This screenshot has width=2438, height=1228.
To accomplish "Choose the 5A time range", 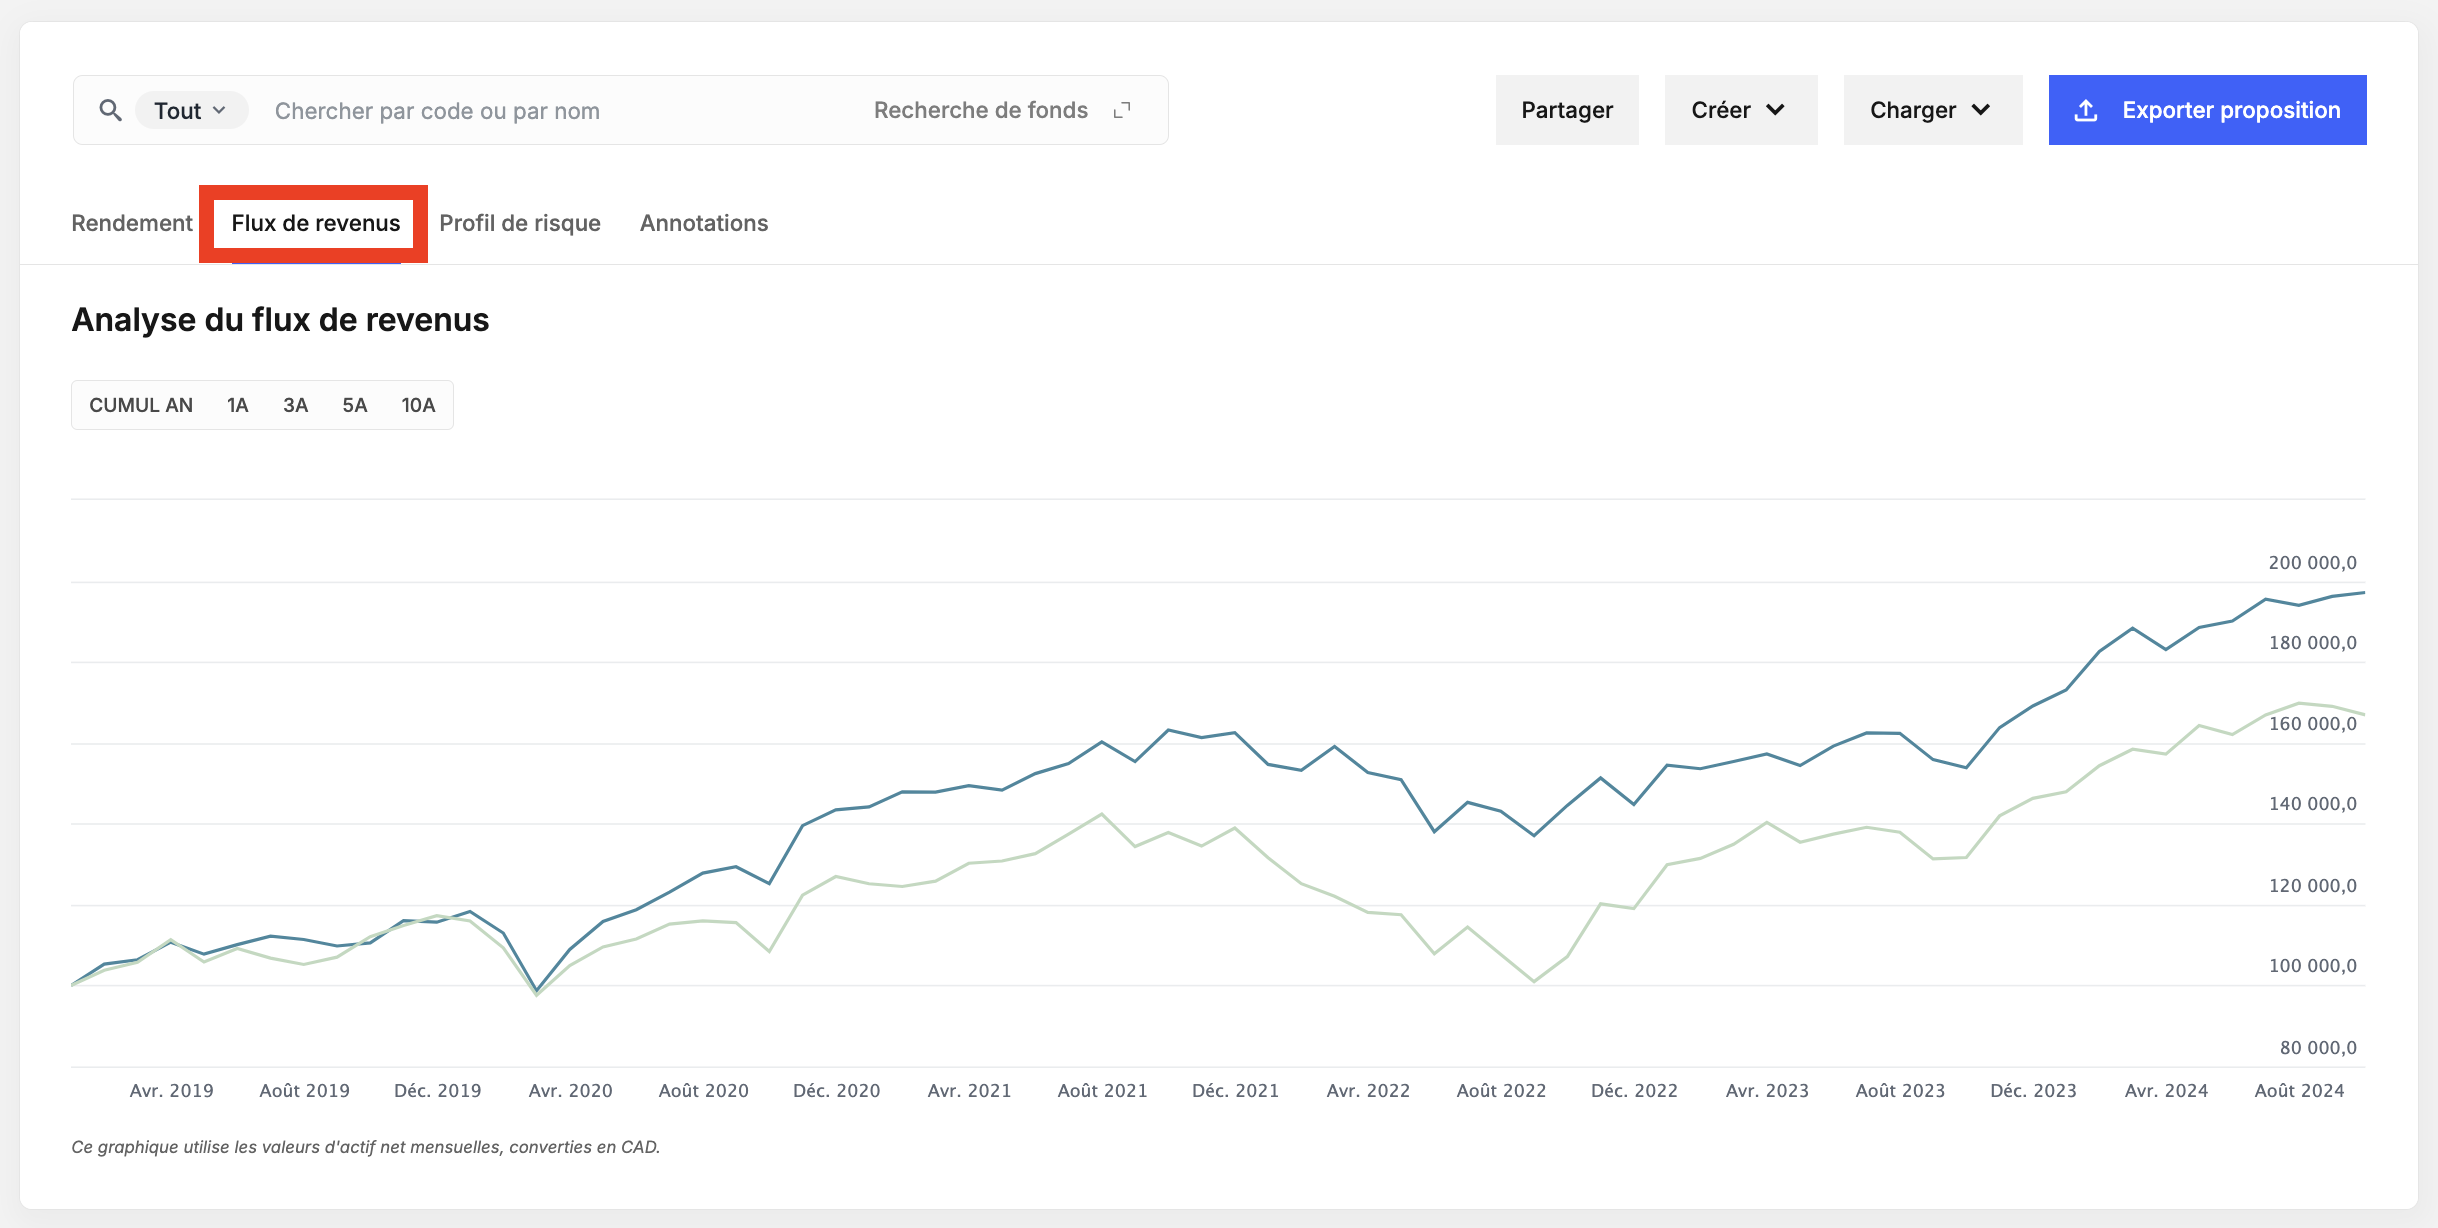I will [x=355, y=405].
